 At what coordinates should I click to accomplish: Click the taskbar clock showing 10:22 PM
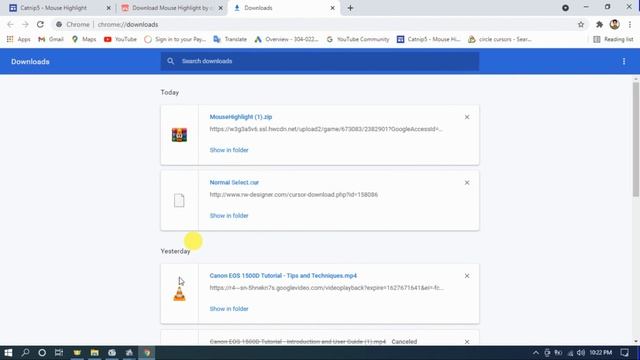click(x=600, y=353)
